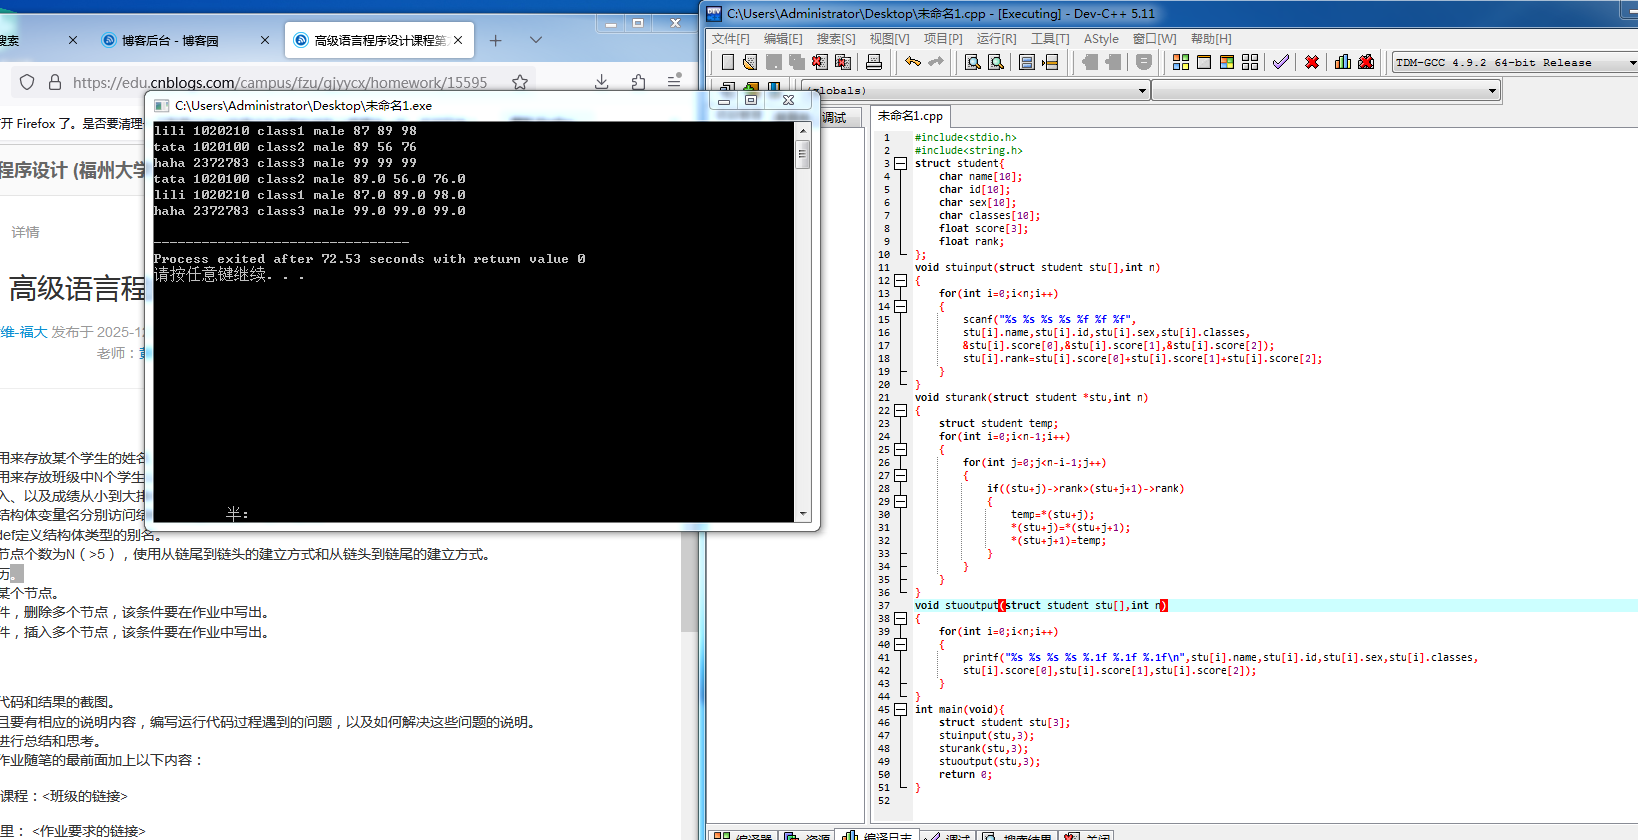Click the Profile analysis bar chart icon
The width and height of the screenshot is (1638, 840).
pyautogui.click(x=1343, y=62)
